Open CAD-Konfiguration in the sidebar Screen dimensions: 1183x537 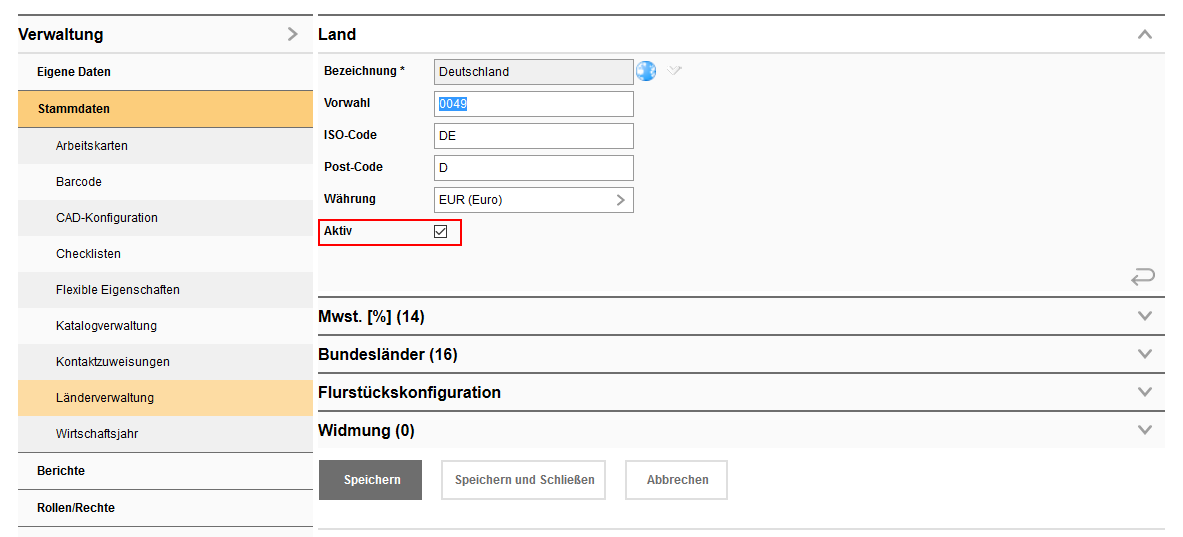coord(107,218)
